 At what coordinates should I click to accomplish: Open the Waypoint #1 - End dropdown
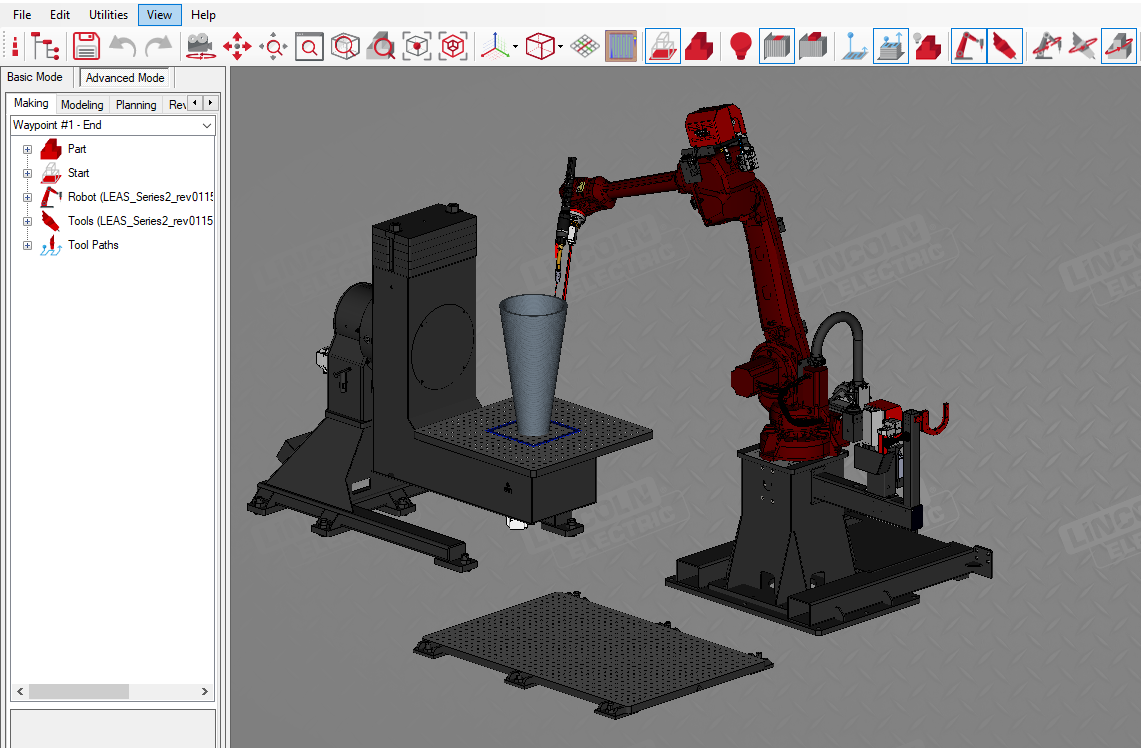207,126
